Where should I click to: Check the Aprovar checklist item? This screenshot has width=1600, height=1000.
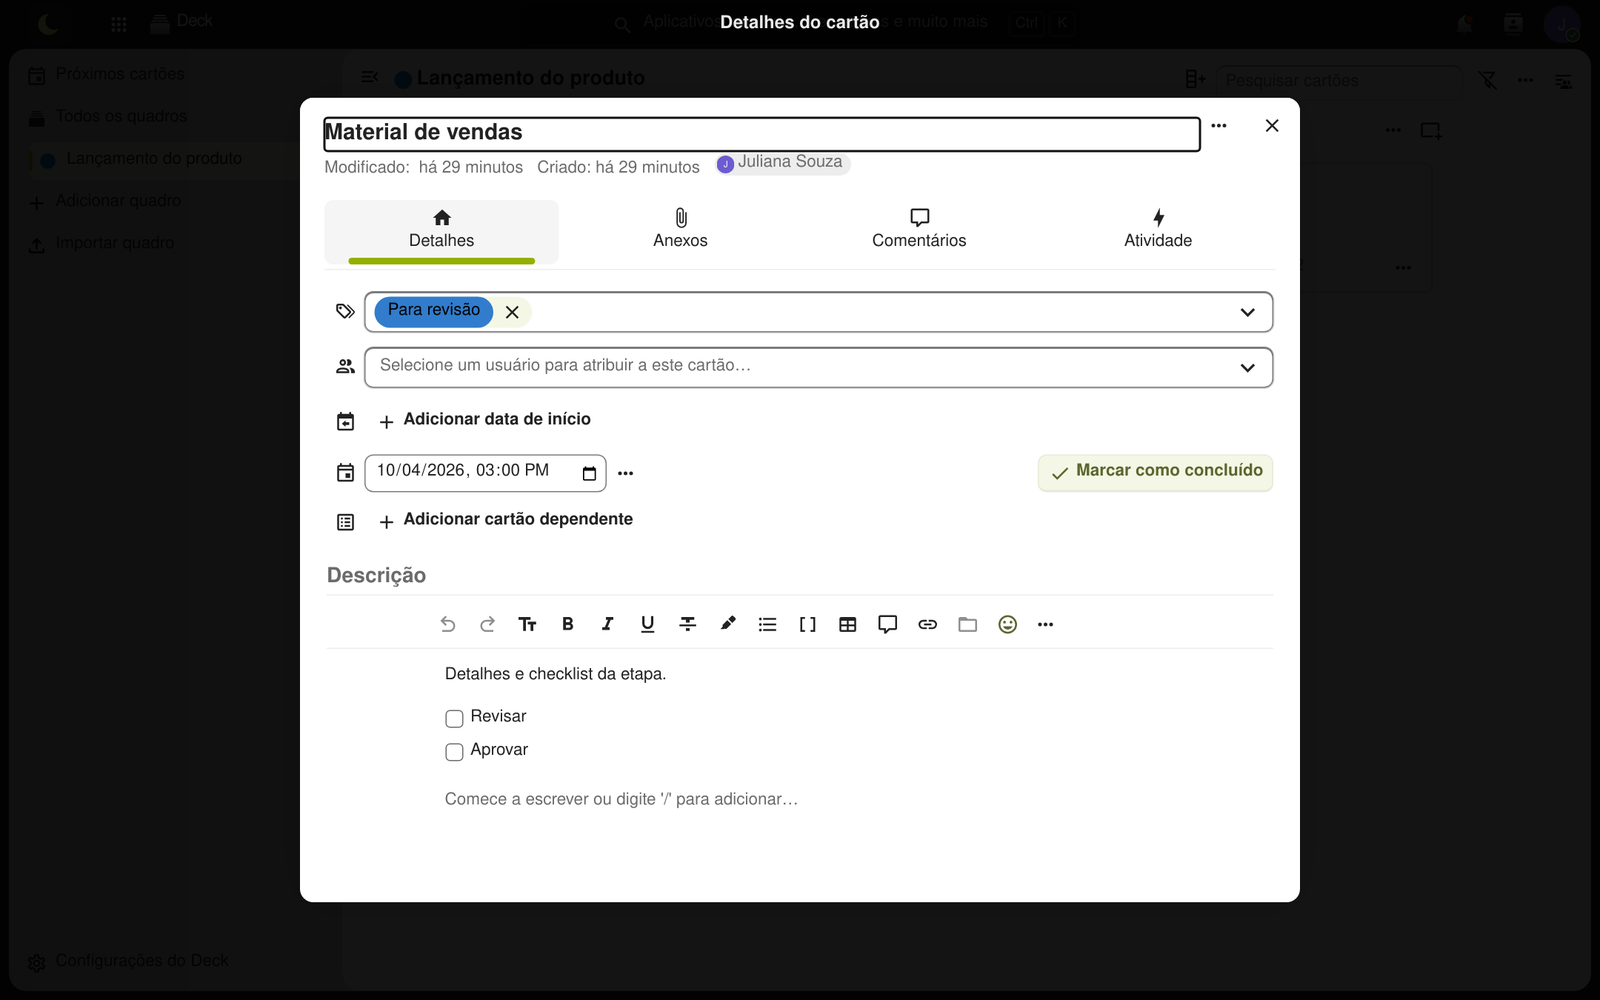pos(454,752)
